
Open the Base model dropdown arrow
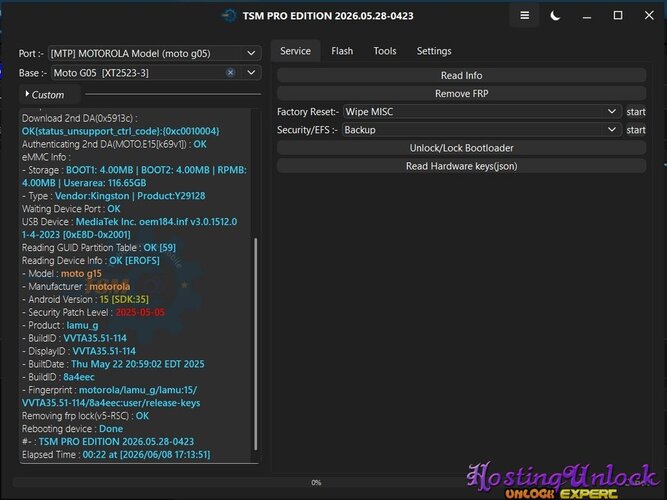(251, 72)
